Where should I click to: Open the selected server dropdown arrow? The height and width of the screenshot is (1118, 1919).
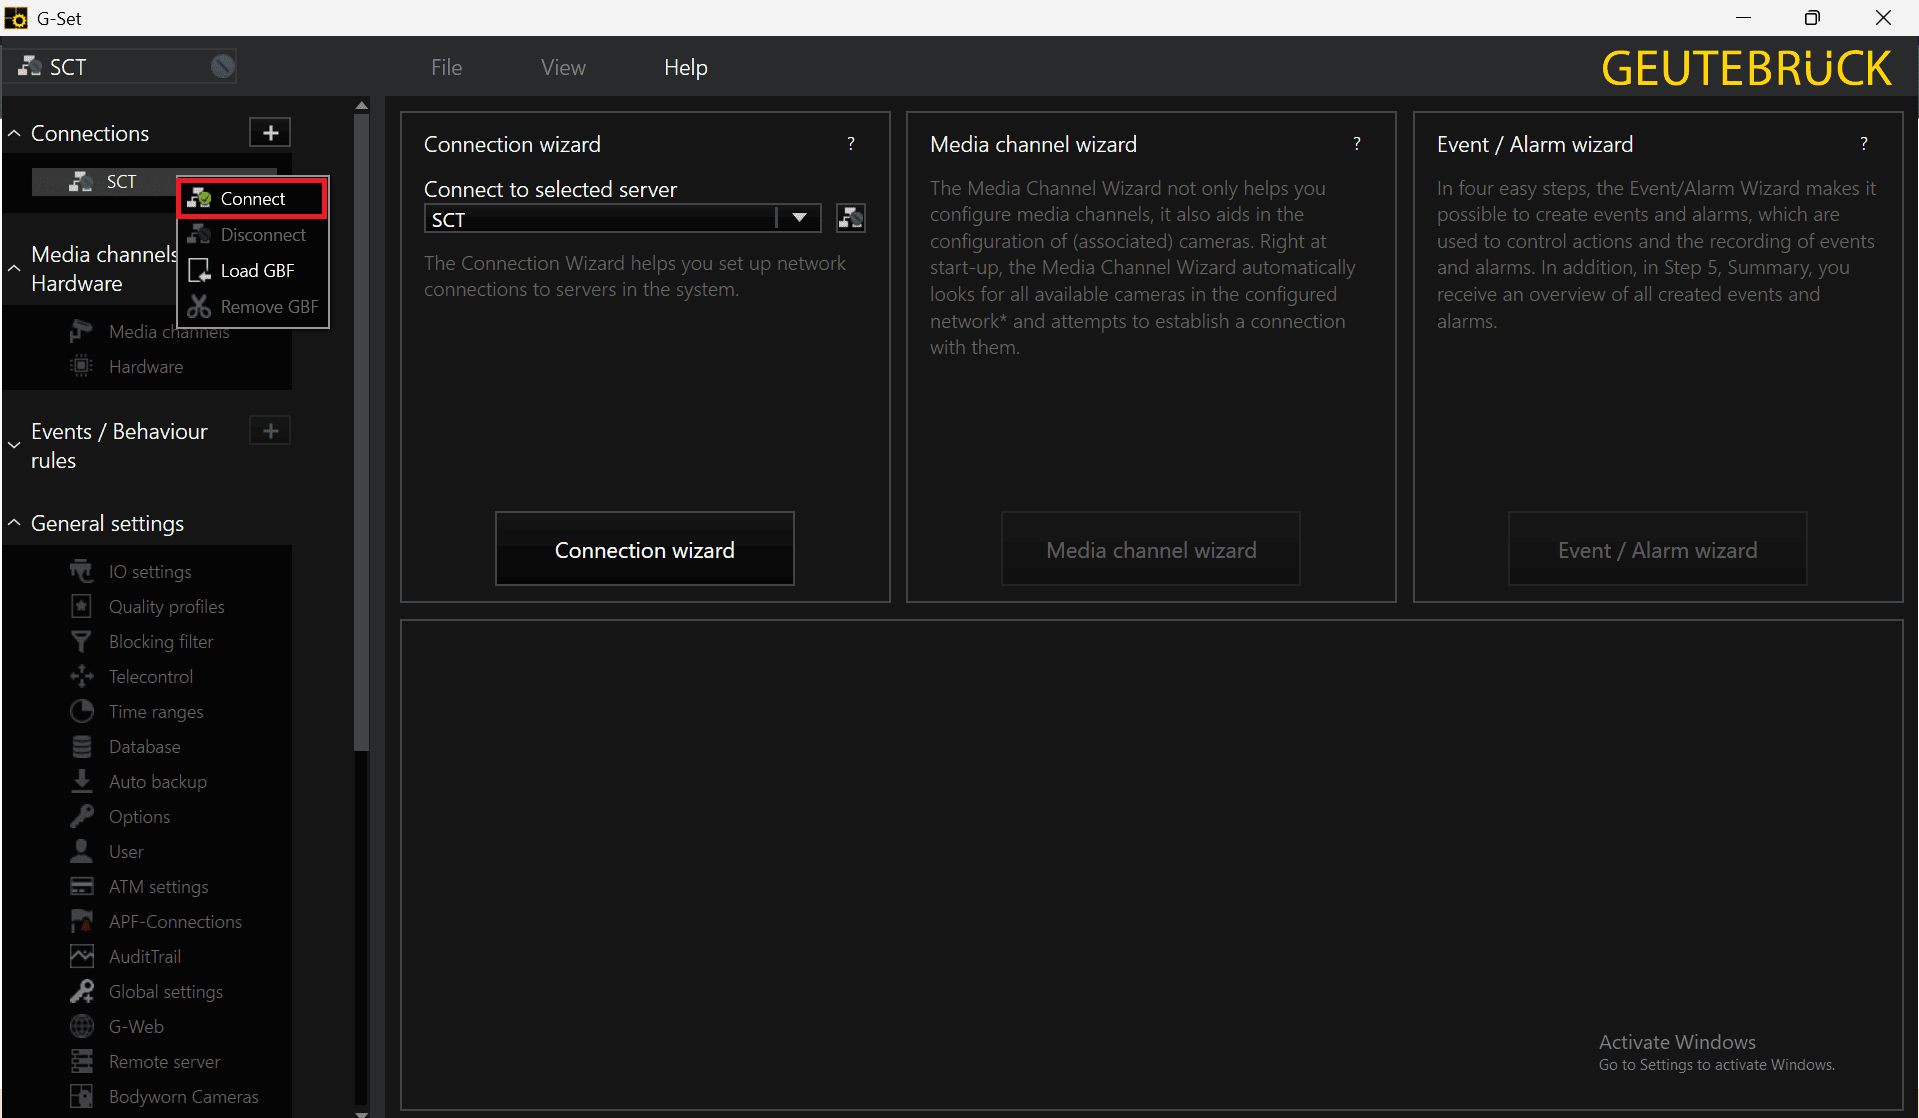(799, 218)
